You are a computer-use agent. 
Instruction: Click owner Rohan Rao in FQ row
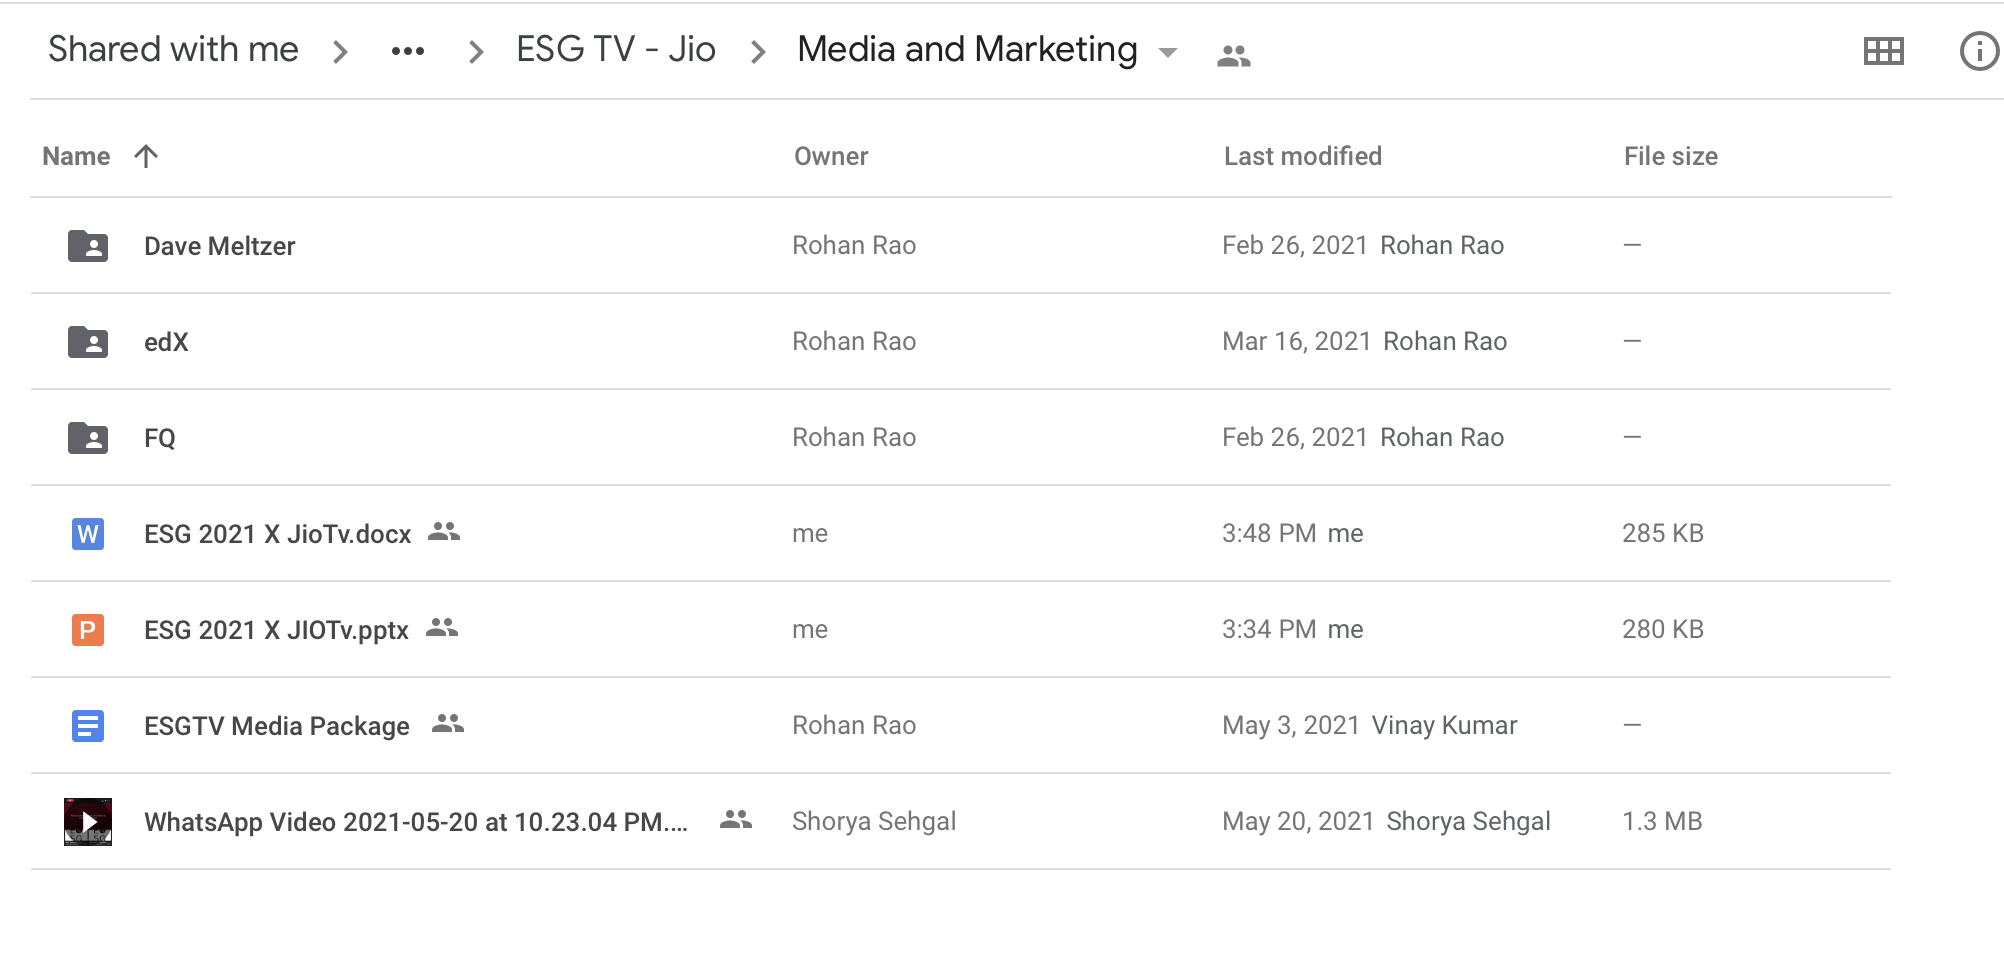point(854,437)
